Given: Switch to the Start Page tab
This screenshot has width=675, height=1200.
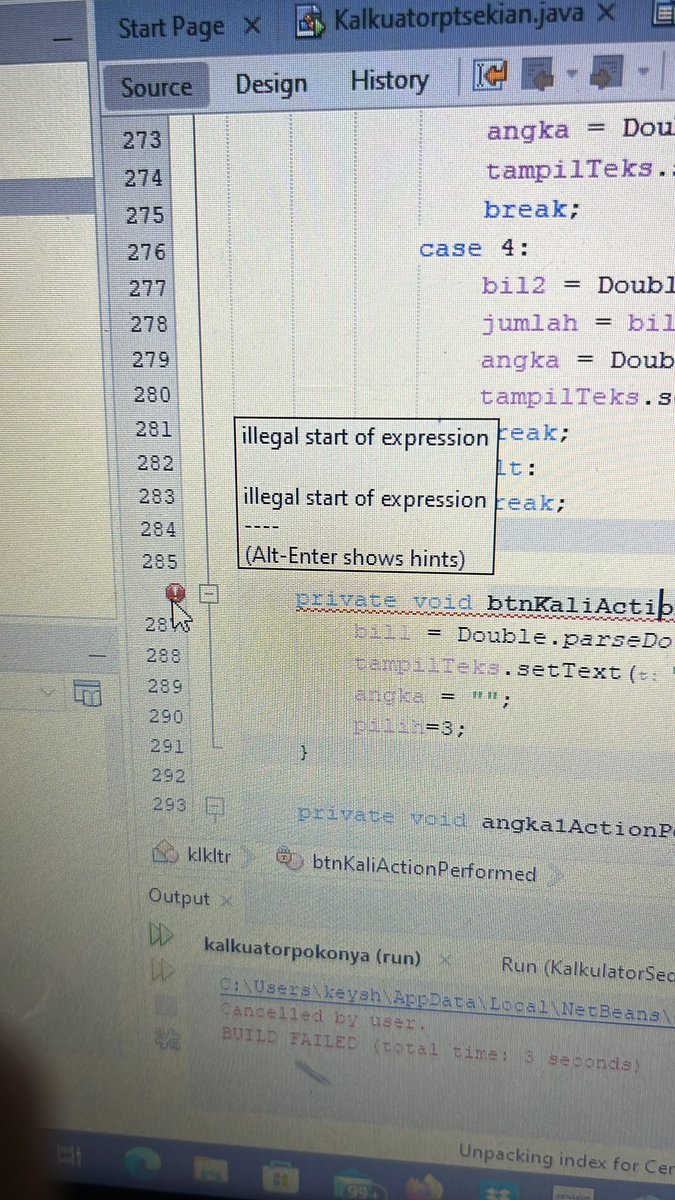Looking at the screenshot, I should coord(172,26).
